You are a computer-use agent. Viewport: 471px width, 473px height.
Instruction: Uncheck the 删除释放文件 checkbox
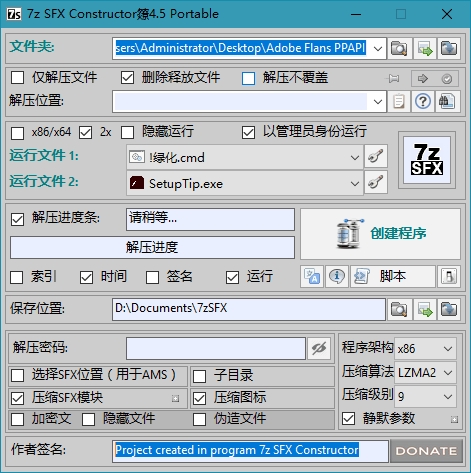click(127, 78)
